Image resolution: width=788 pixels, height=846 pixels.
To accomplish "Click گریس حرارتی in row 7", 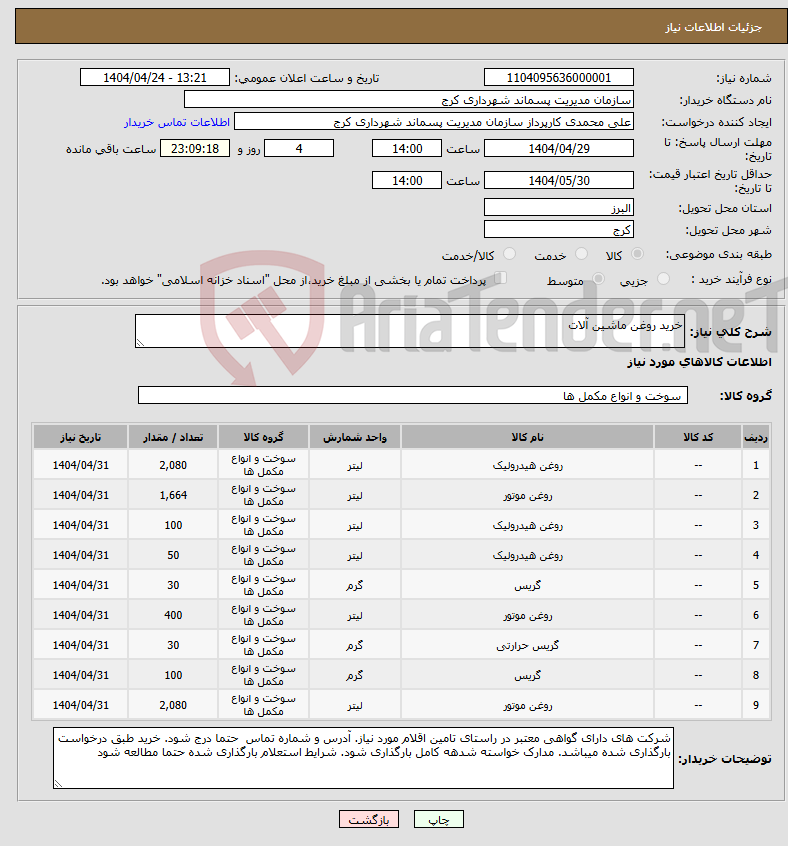I will [x=527, y=645].
